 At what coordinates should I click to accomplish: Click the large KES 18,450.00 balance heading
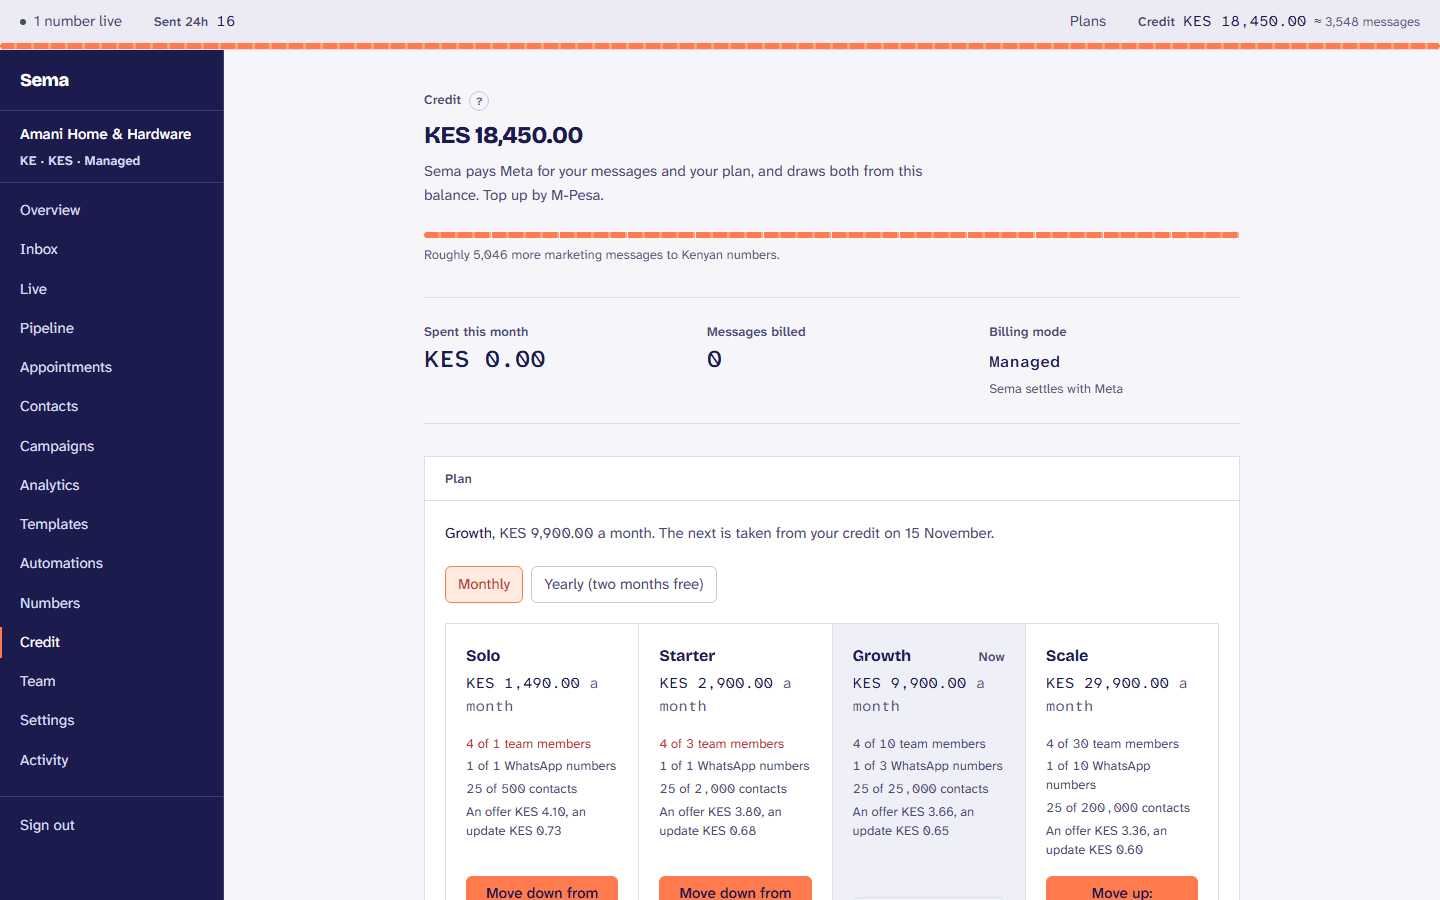click(503, 135)
